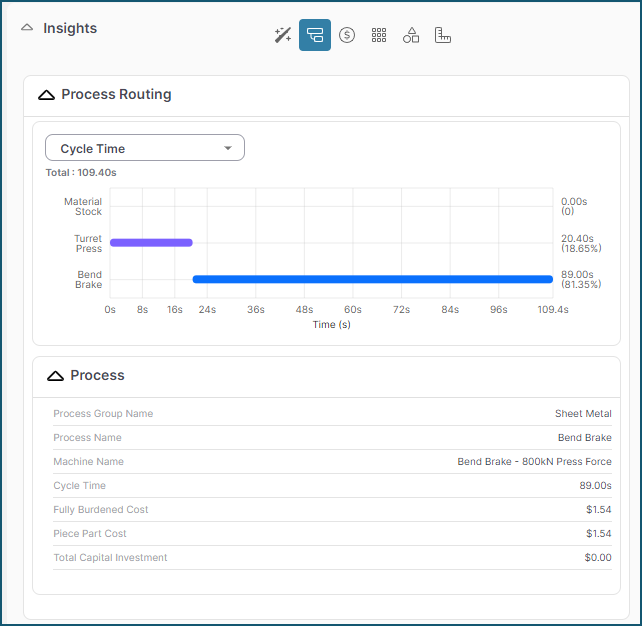Click the blue Bend Brake bar
Image resolution: width=642 pixels, height=626 pixels.
point(372,279)
